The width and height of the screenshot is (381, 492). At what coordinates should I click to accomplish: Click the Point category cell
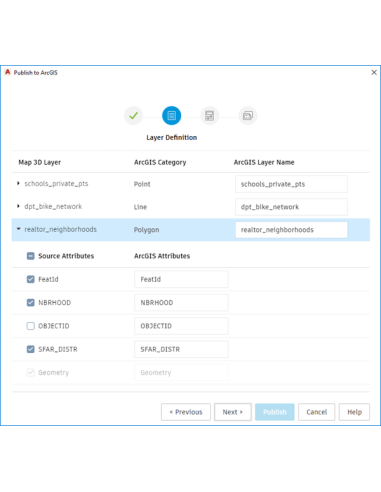pos(142,184)
